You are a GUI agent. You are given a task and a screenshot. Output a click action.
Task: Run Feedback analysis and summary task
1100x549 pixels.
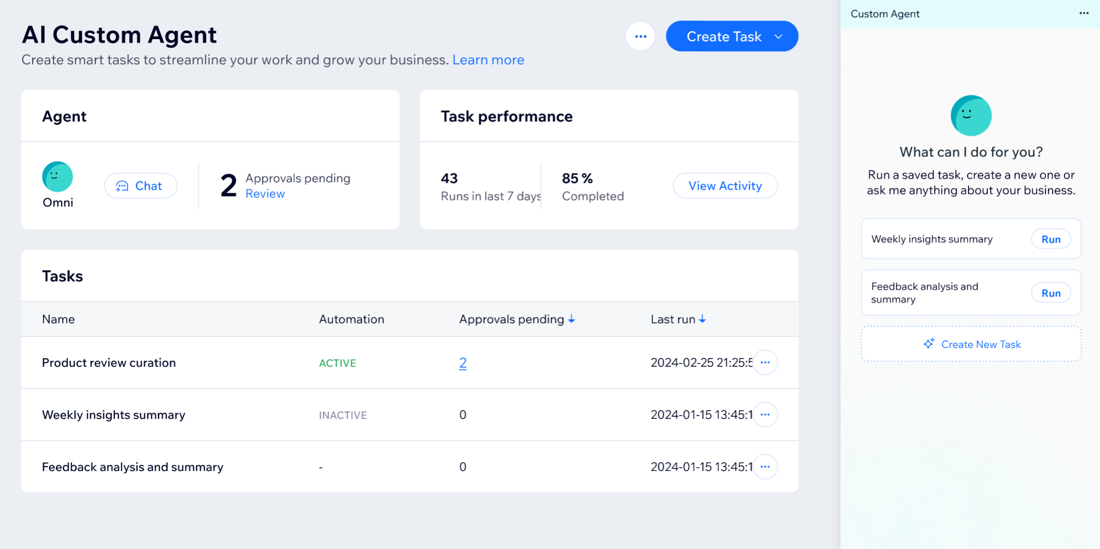coord(1050,293)
